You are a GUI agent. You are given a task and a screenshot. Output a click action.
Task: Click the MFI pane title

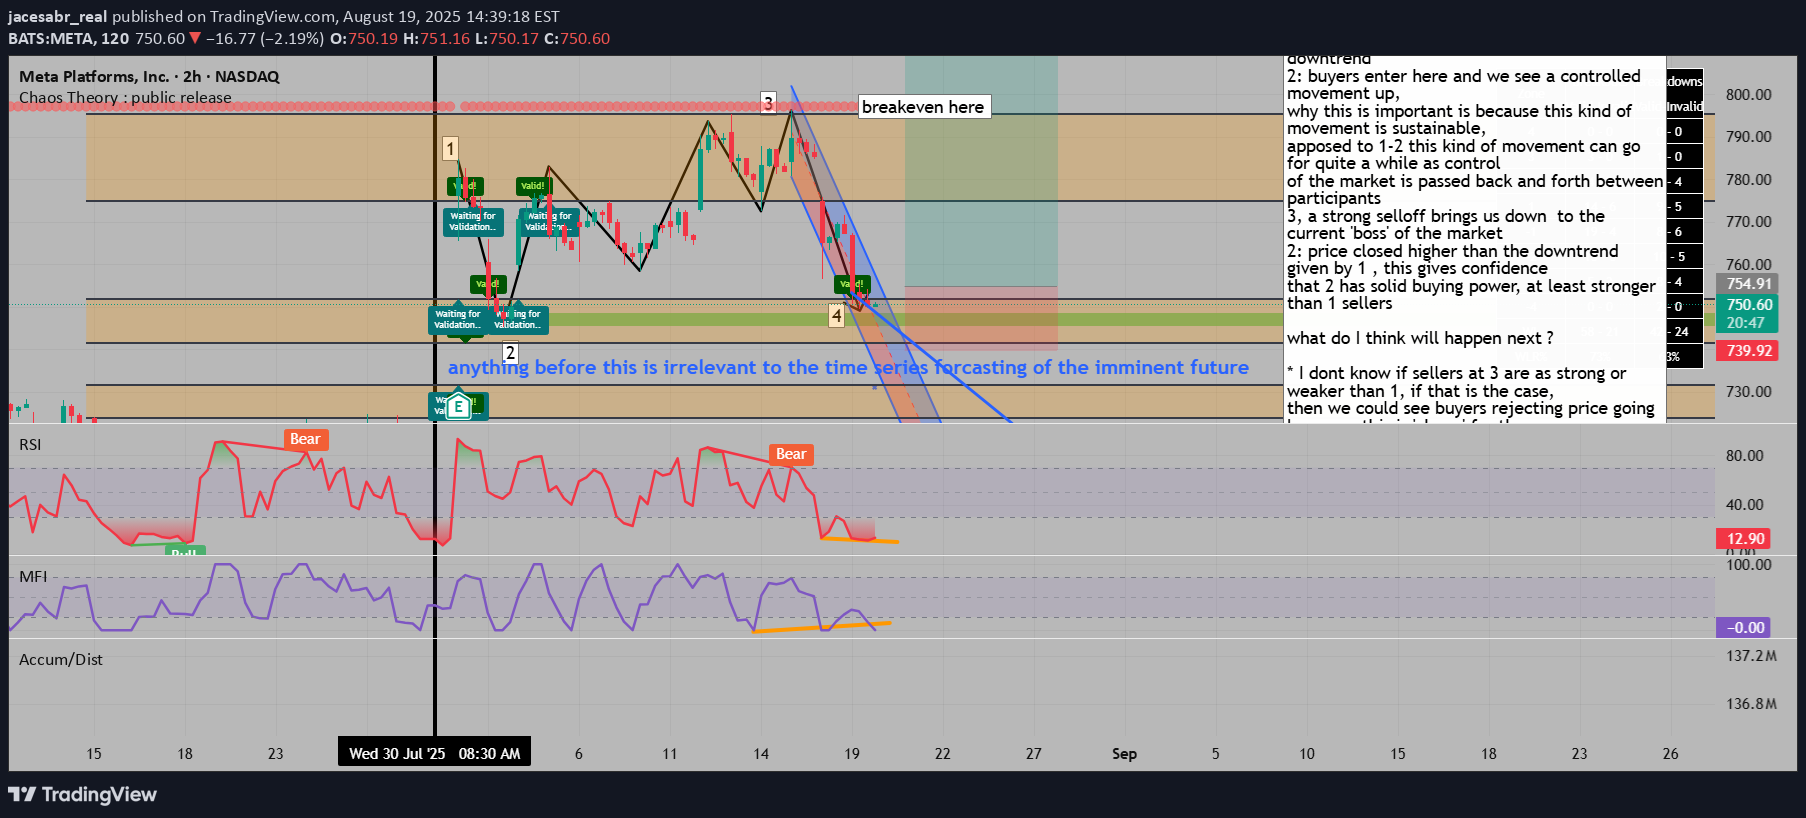(x=33, y=577)
